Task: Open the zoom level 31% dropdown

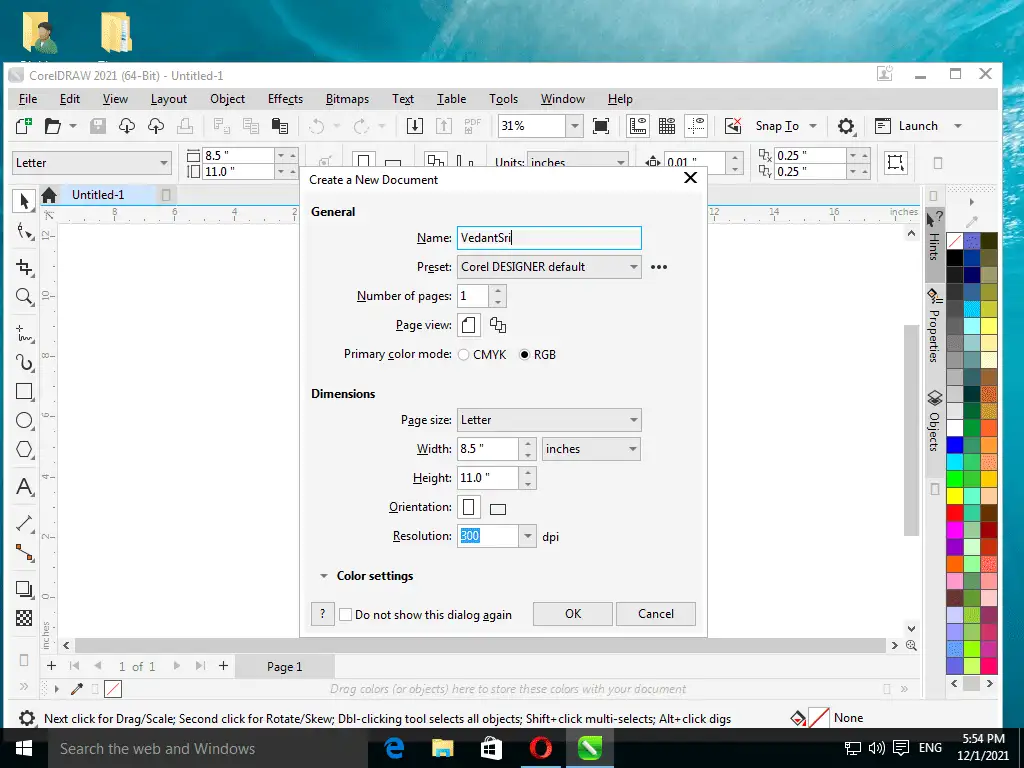Action: (575, 126)
